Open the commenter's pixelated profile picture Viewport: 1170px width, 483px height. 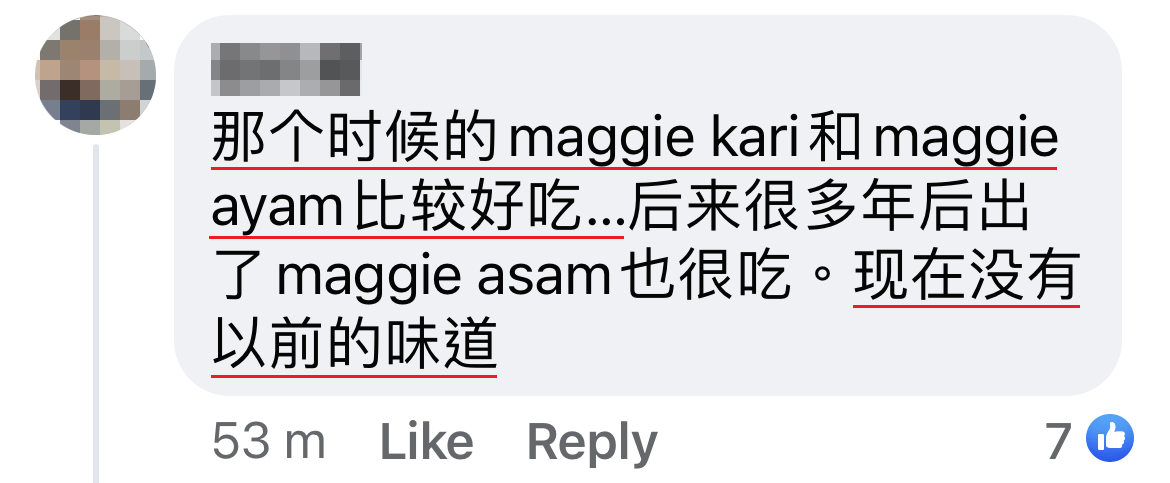click(x=96, y=75)
